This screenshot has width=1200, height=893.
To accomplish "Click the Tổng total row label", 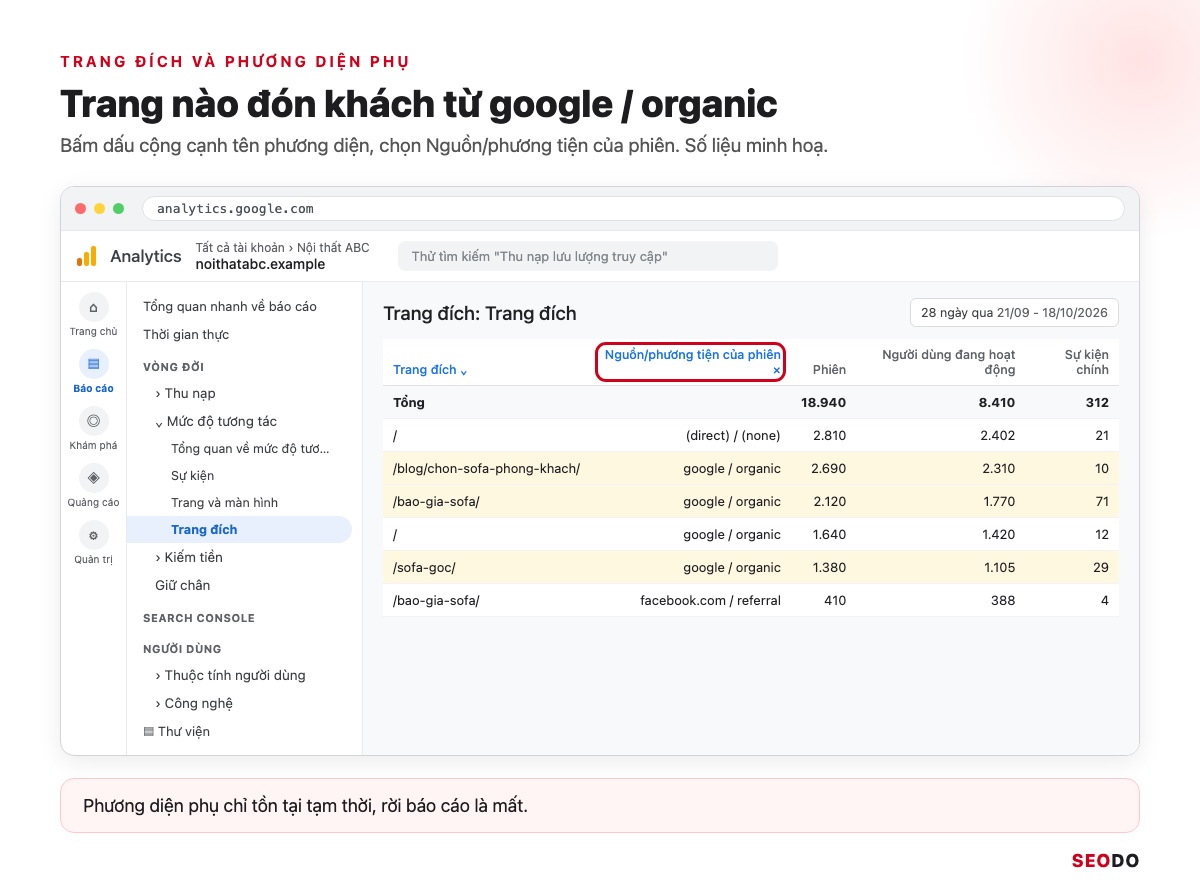I will click(x=409, y=402).
